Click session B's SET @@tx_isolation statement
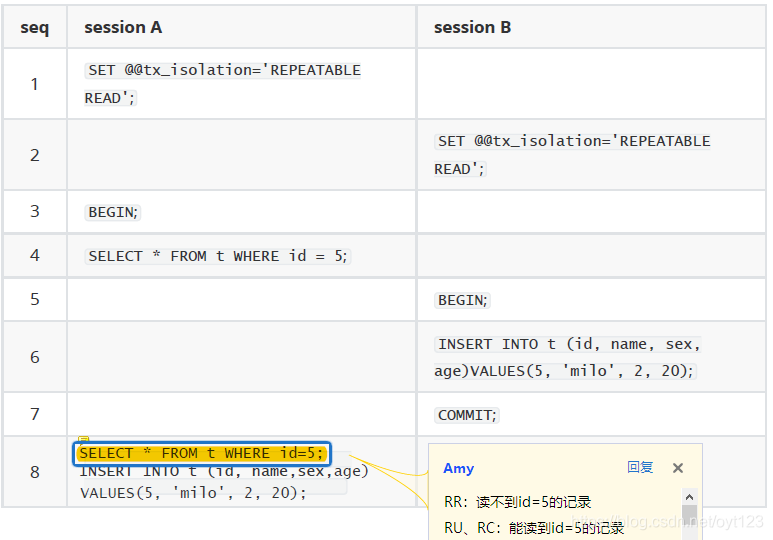 (572, 155)
